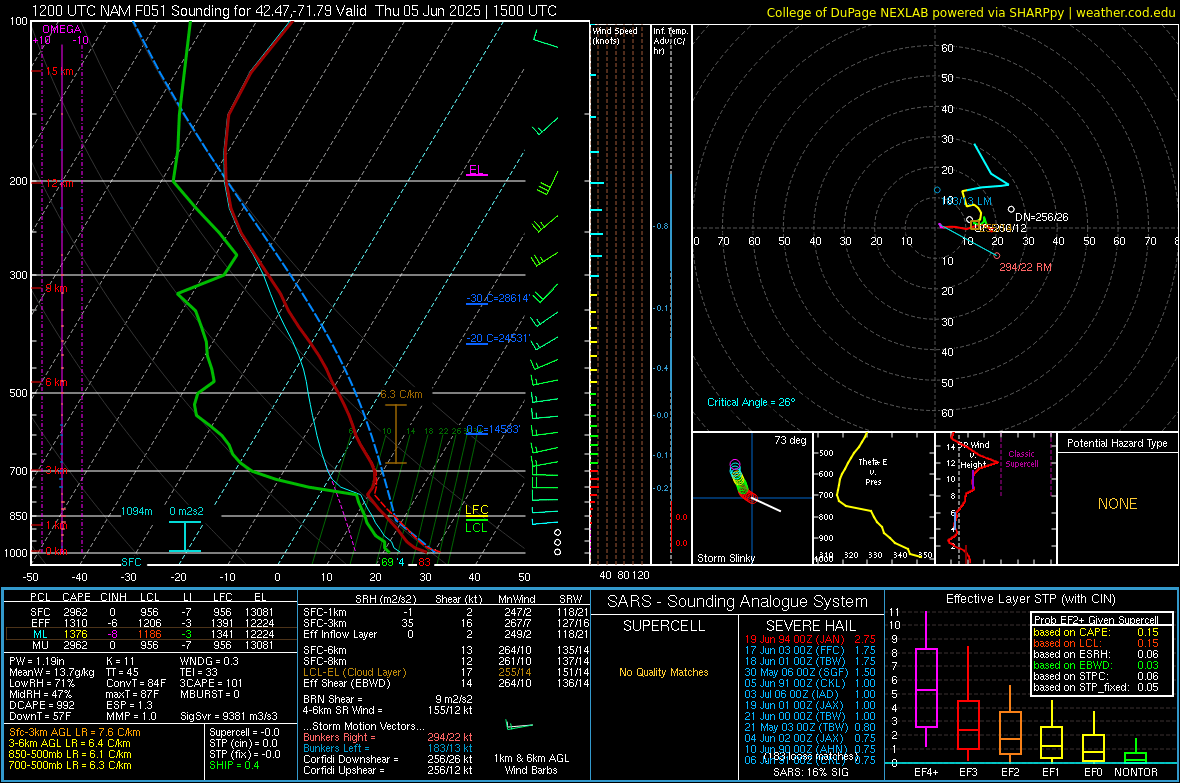This screenshot has height=783, width=1180.
Task: Click the based on CAPE probability row
Action: (x=1096, y=632)
